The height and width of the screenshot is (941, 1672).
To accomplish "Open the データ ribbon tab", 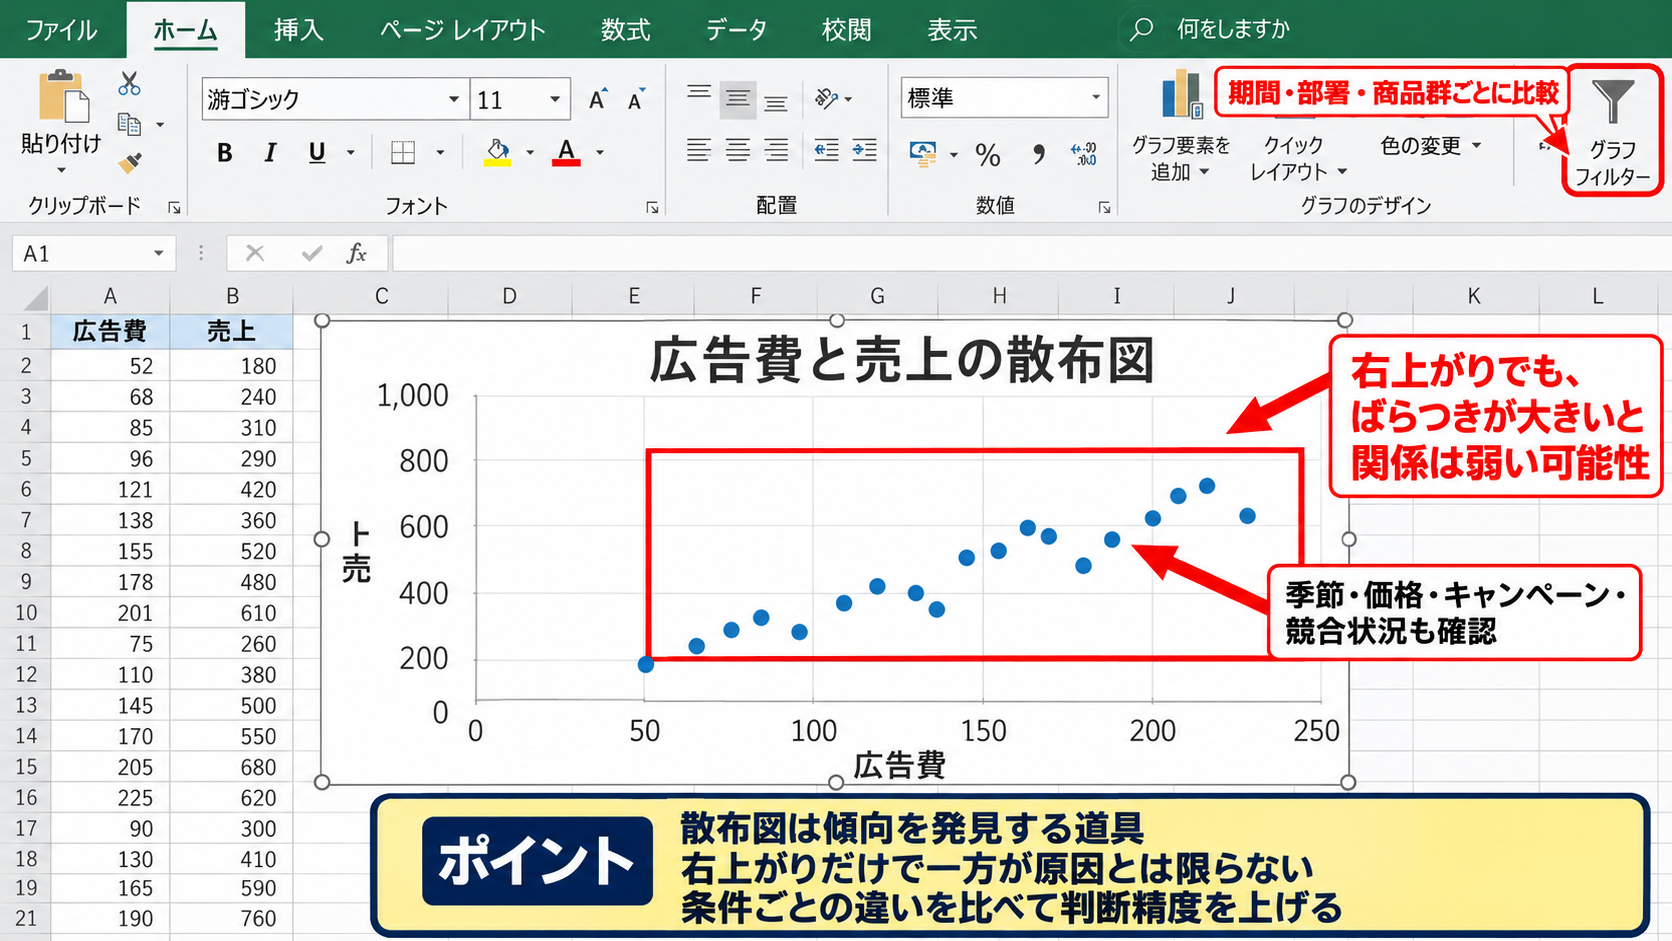I will pos(737,30).
